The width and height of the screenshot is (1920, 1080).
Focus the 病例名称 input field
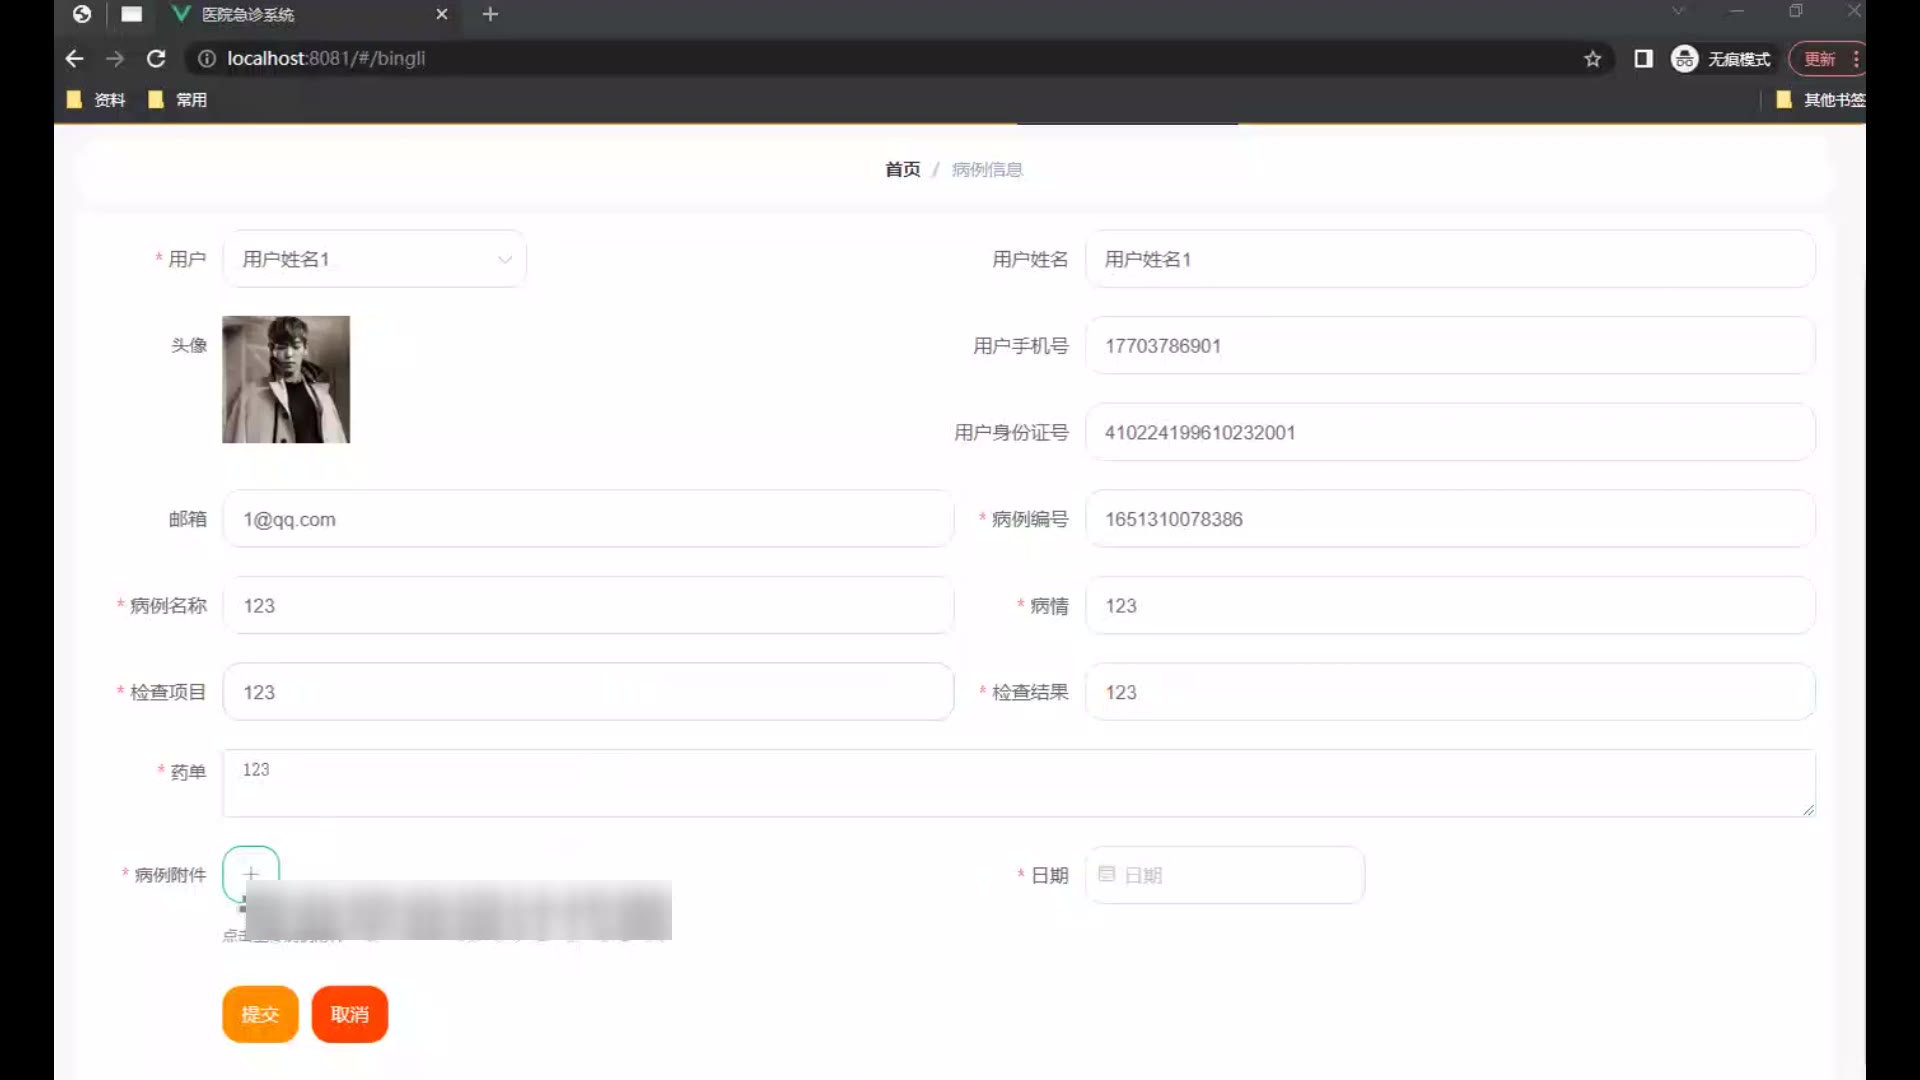588,606
